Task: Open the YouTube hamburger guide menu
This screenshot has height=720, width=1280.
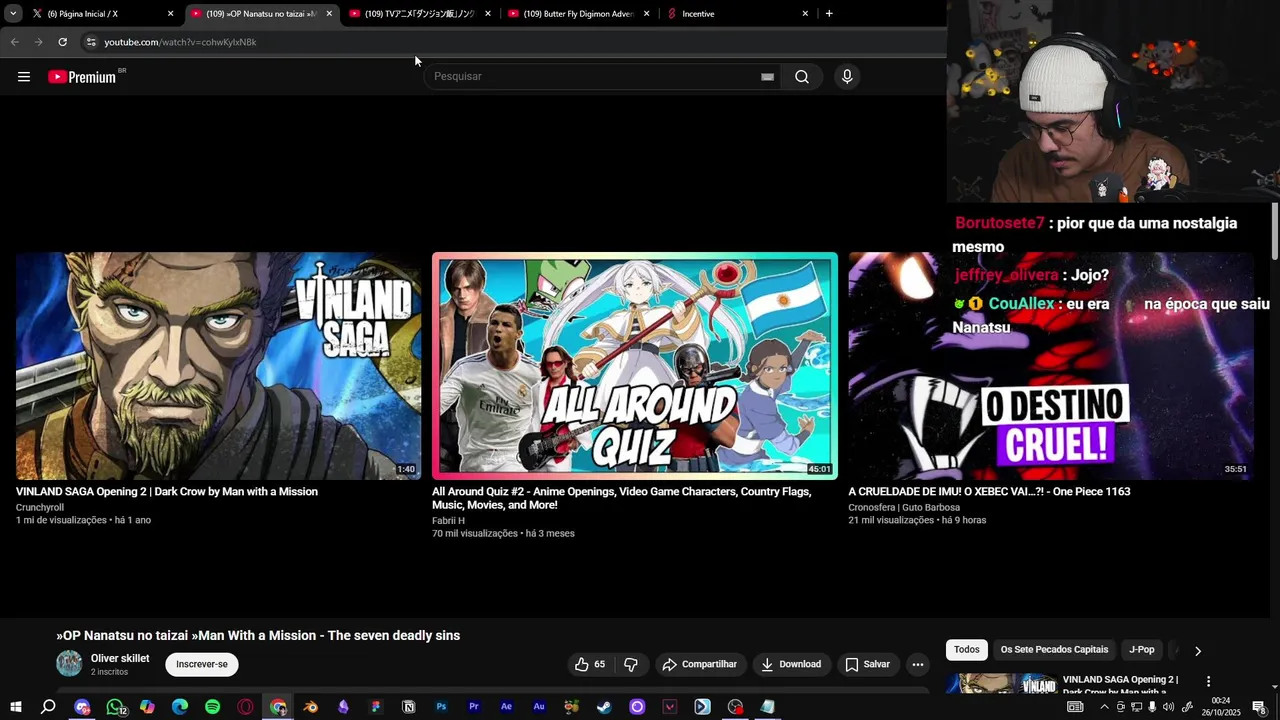Action: pos(24,77)
